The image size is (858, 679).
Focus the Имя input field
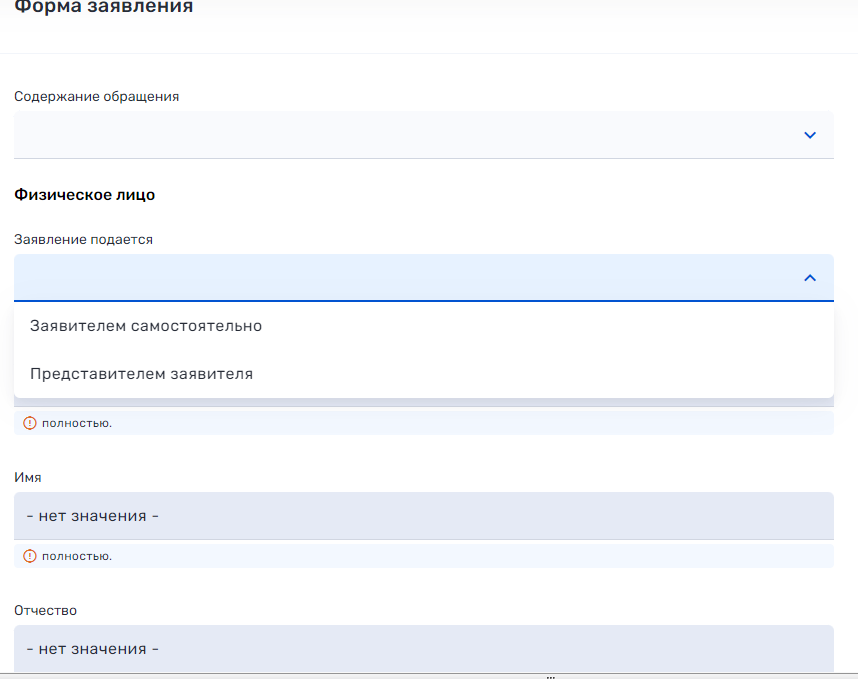[x=423, y=516]
